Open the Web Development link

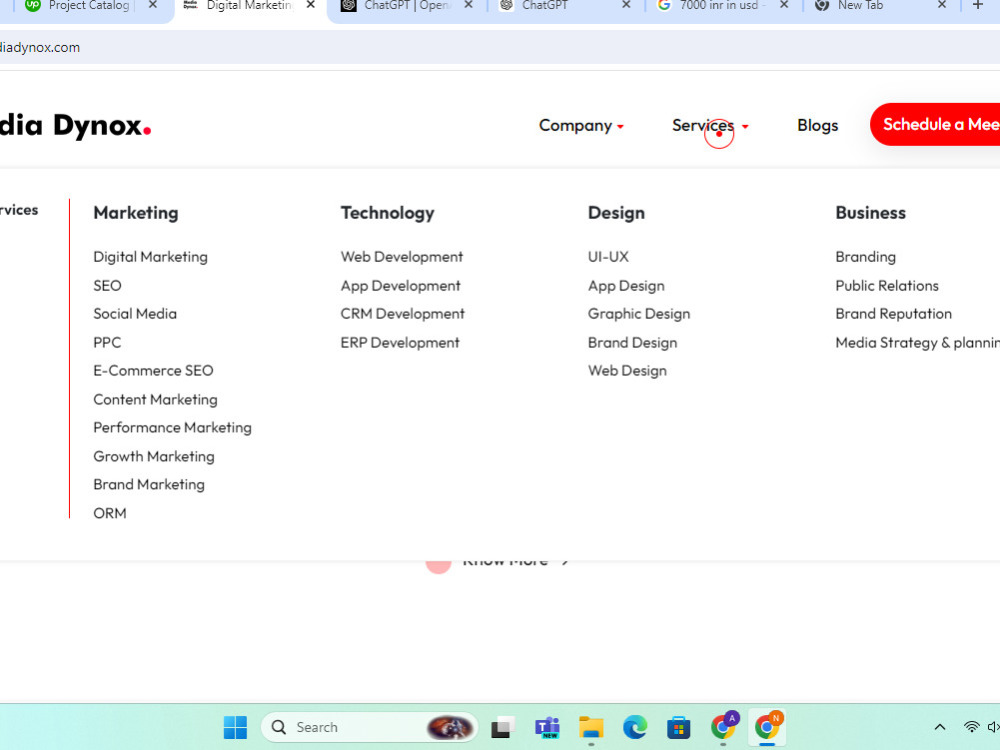click(x=402, y=257)
